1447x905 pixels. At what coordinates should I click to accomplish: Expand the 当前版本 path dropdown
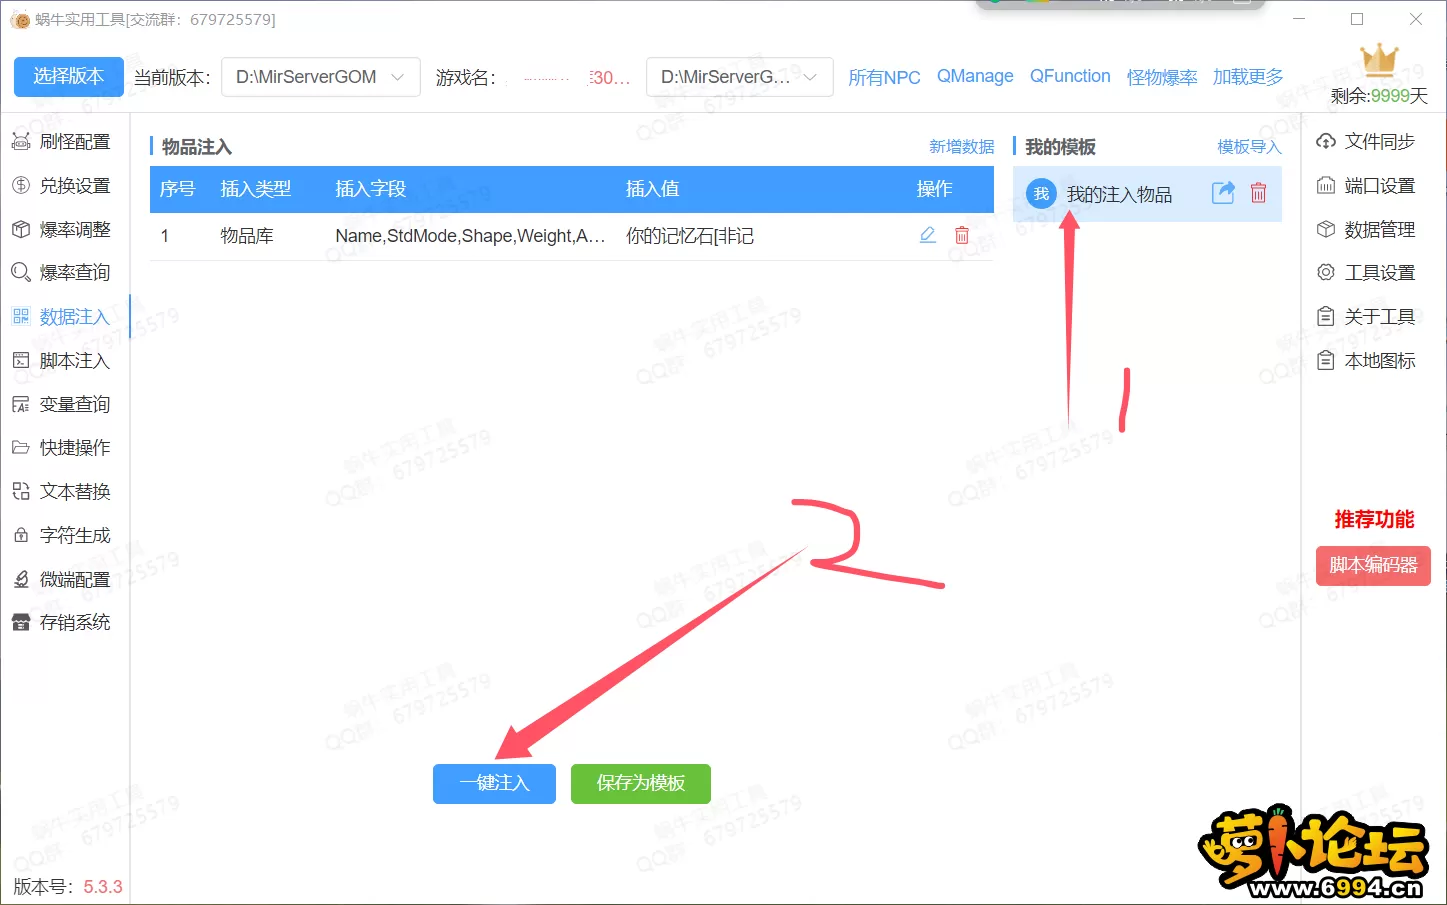pyautogui.click(x=320, y=77)
